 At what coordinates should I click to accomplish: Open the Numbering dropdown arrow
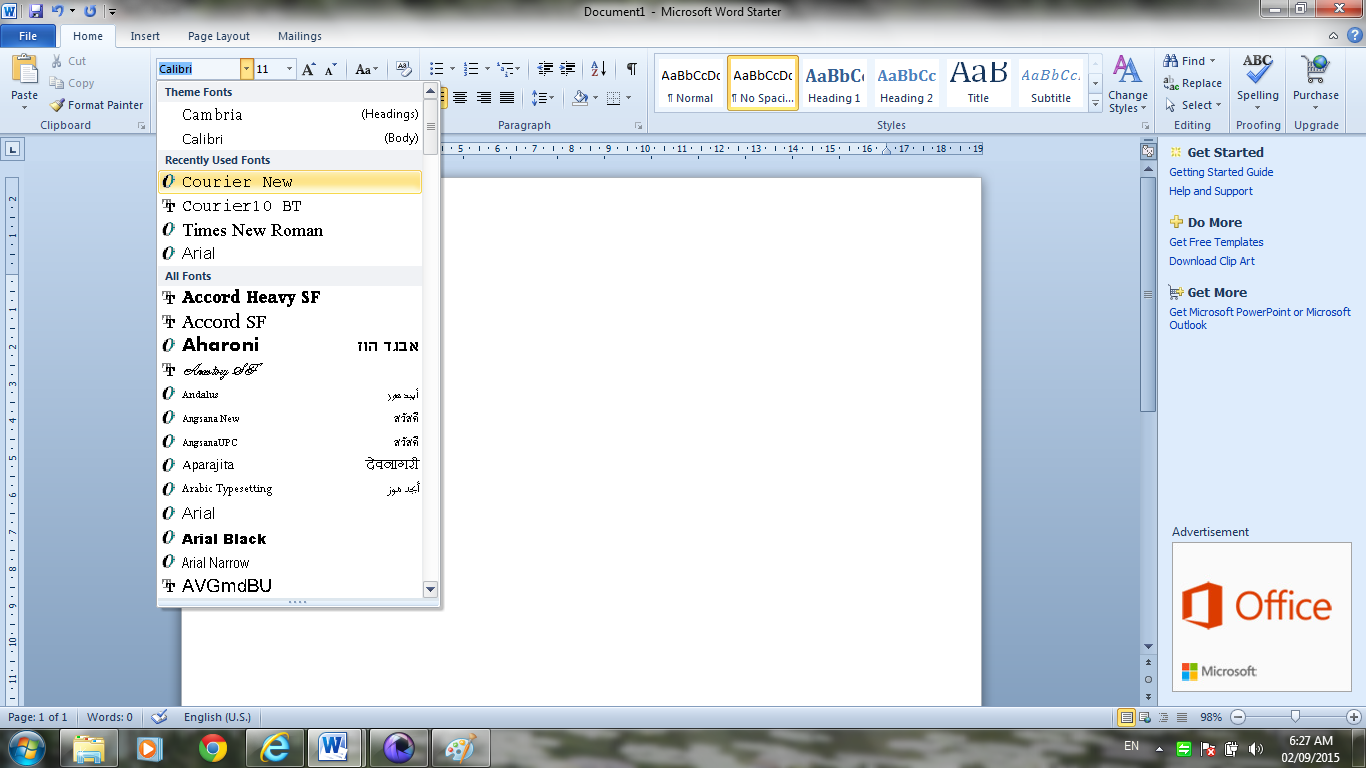click(x=487, y=69)
